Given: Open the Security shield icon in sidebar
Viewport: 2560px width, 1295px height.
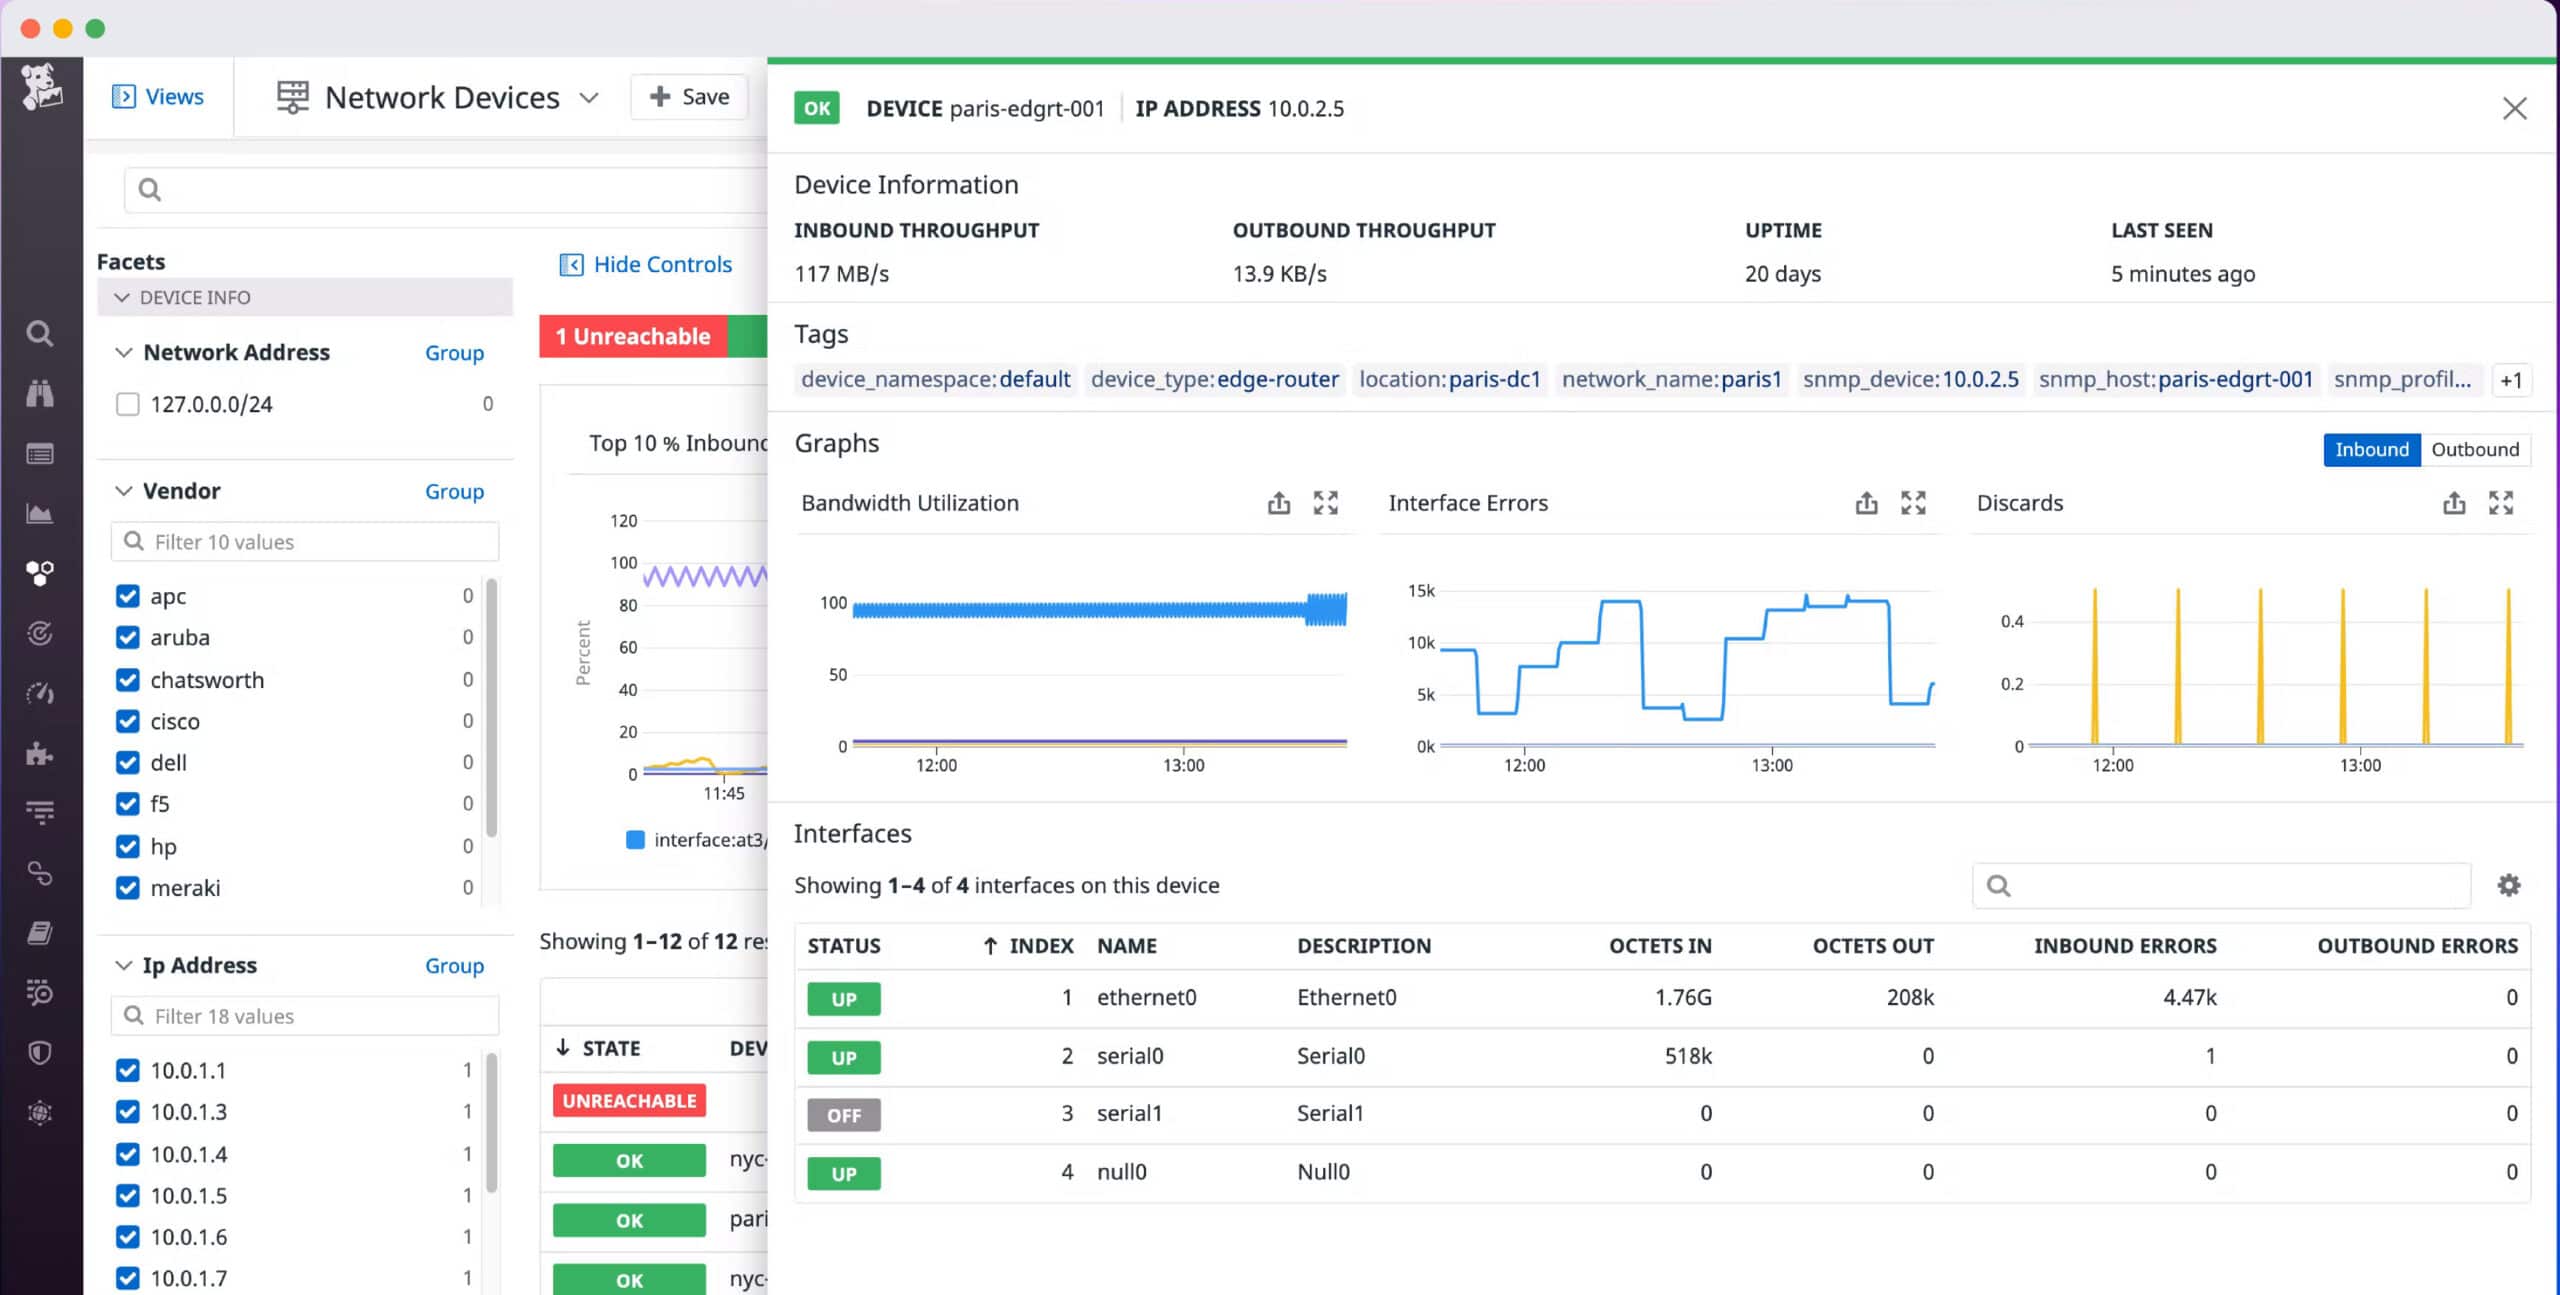Looking at the screenshot, I should 40,1052.
